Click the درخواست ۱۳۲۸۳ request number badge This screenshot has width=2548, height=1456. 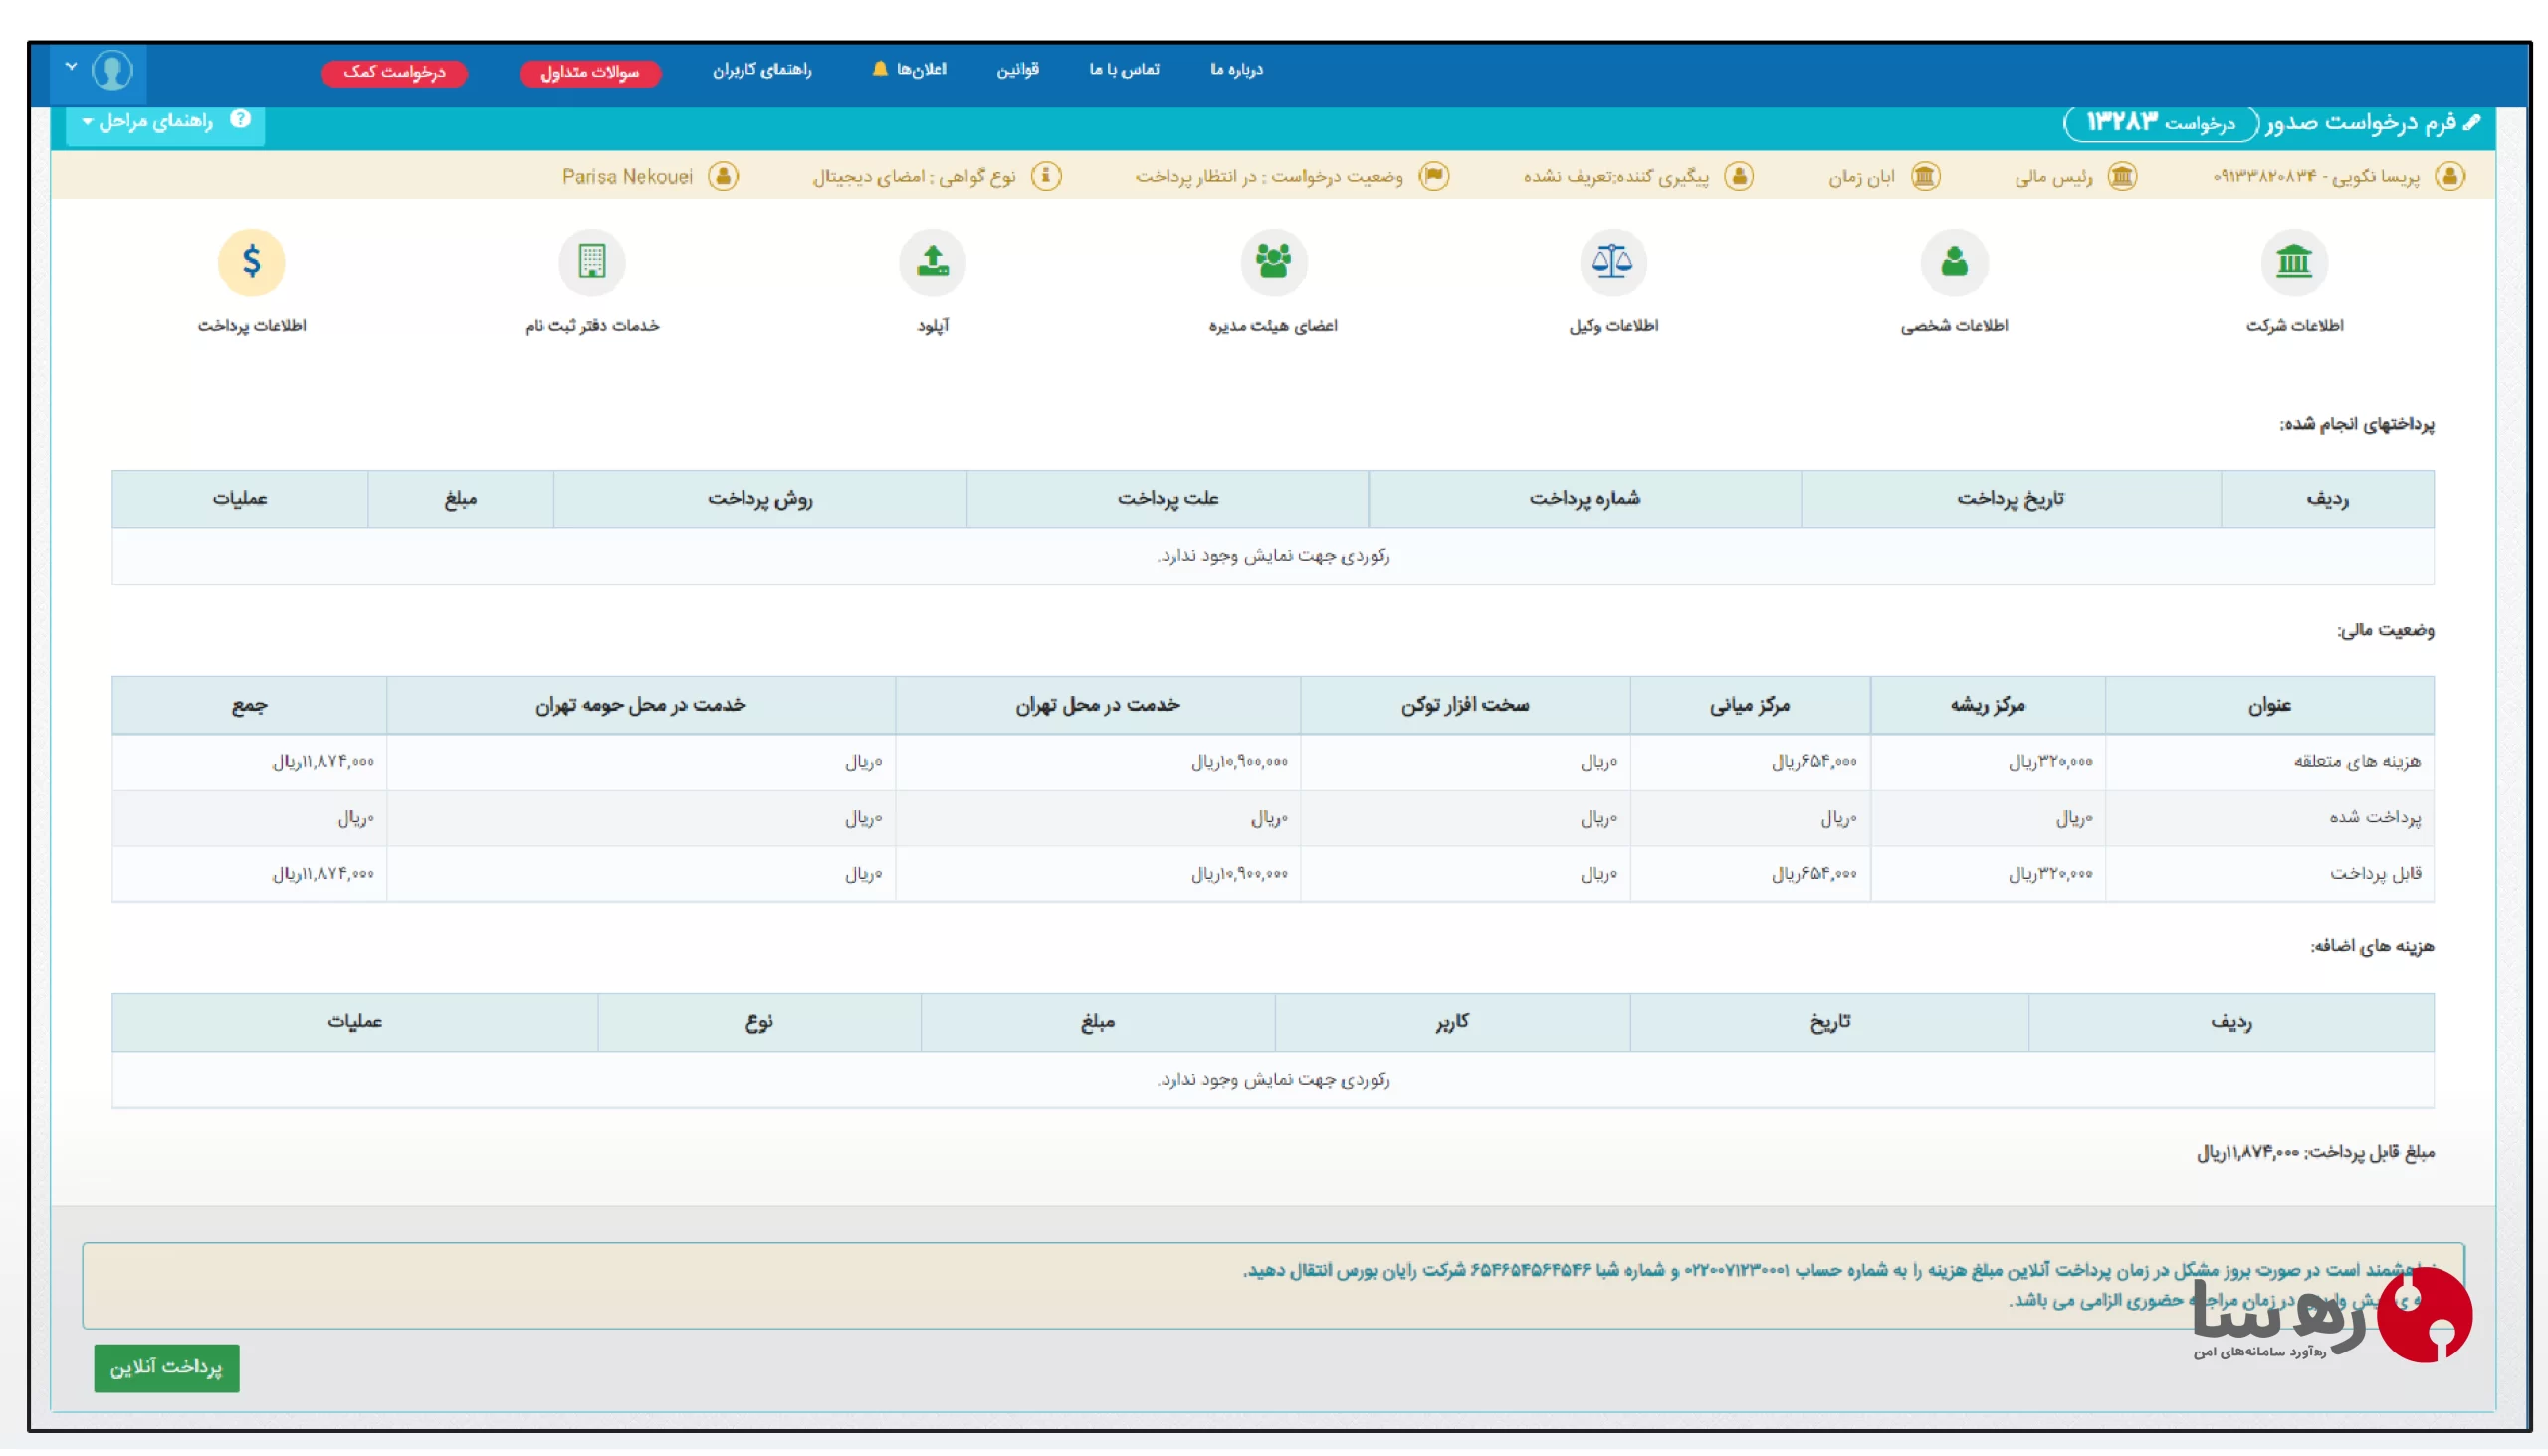pyautogui.click(x=2160, y=123)
